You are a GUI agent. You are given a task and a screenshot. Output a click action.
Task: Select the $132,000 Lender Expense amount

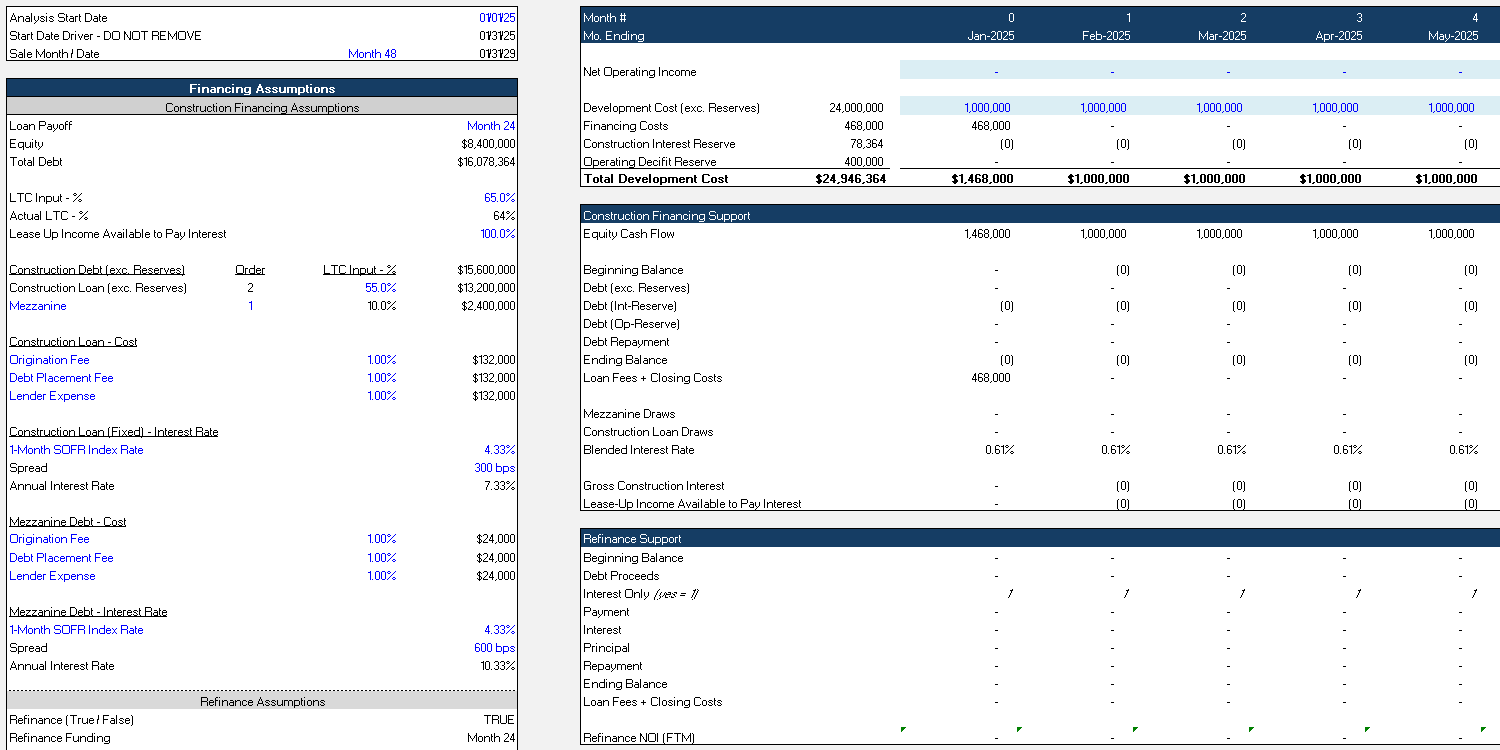494,396
